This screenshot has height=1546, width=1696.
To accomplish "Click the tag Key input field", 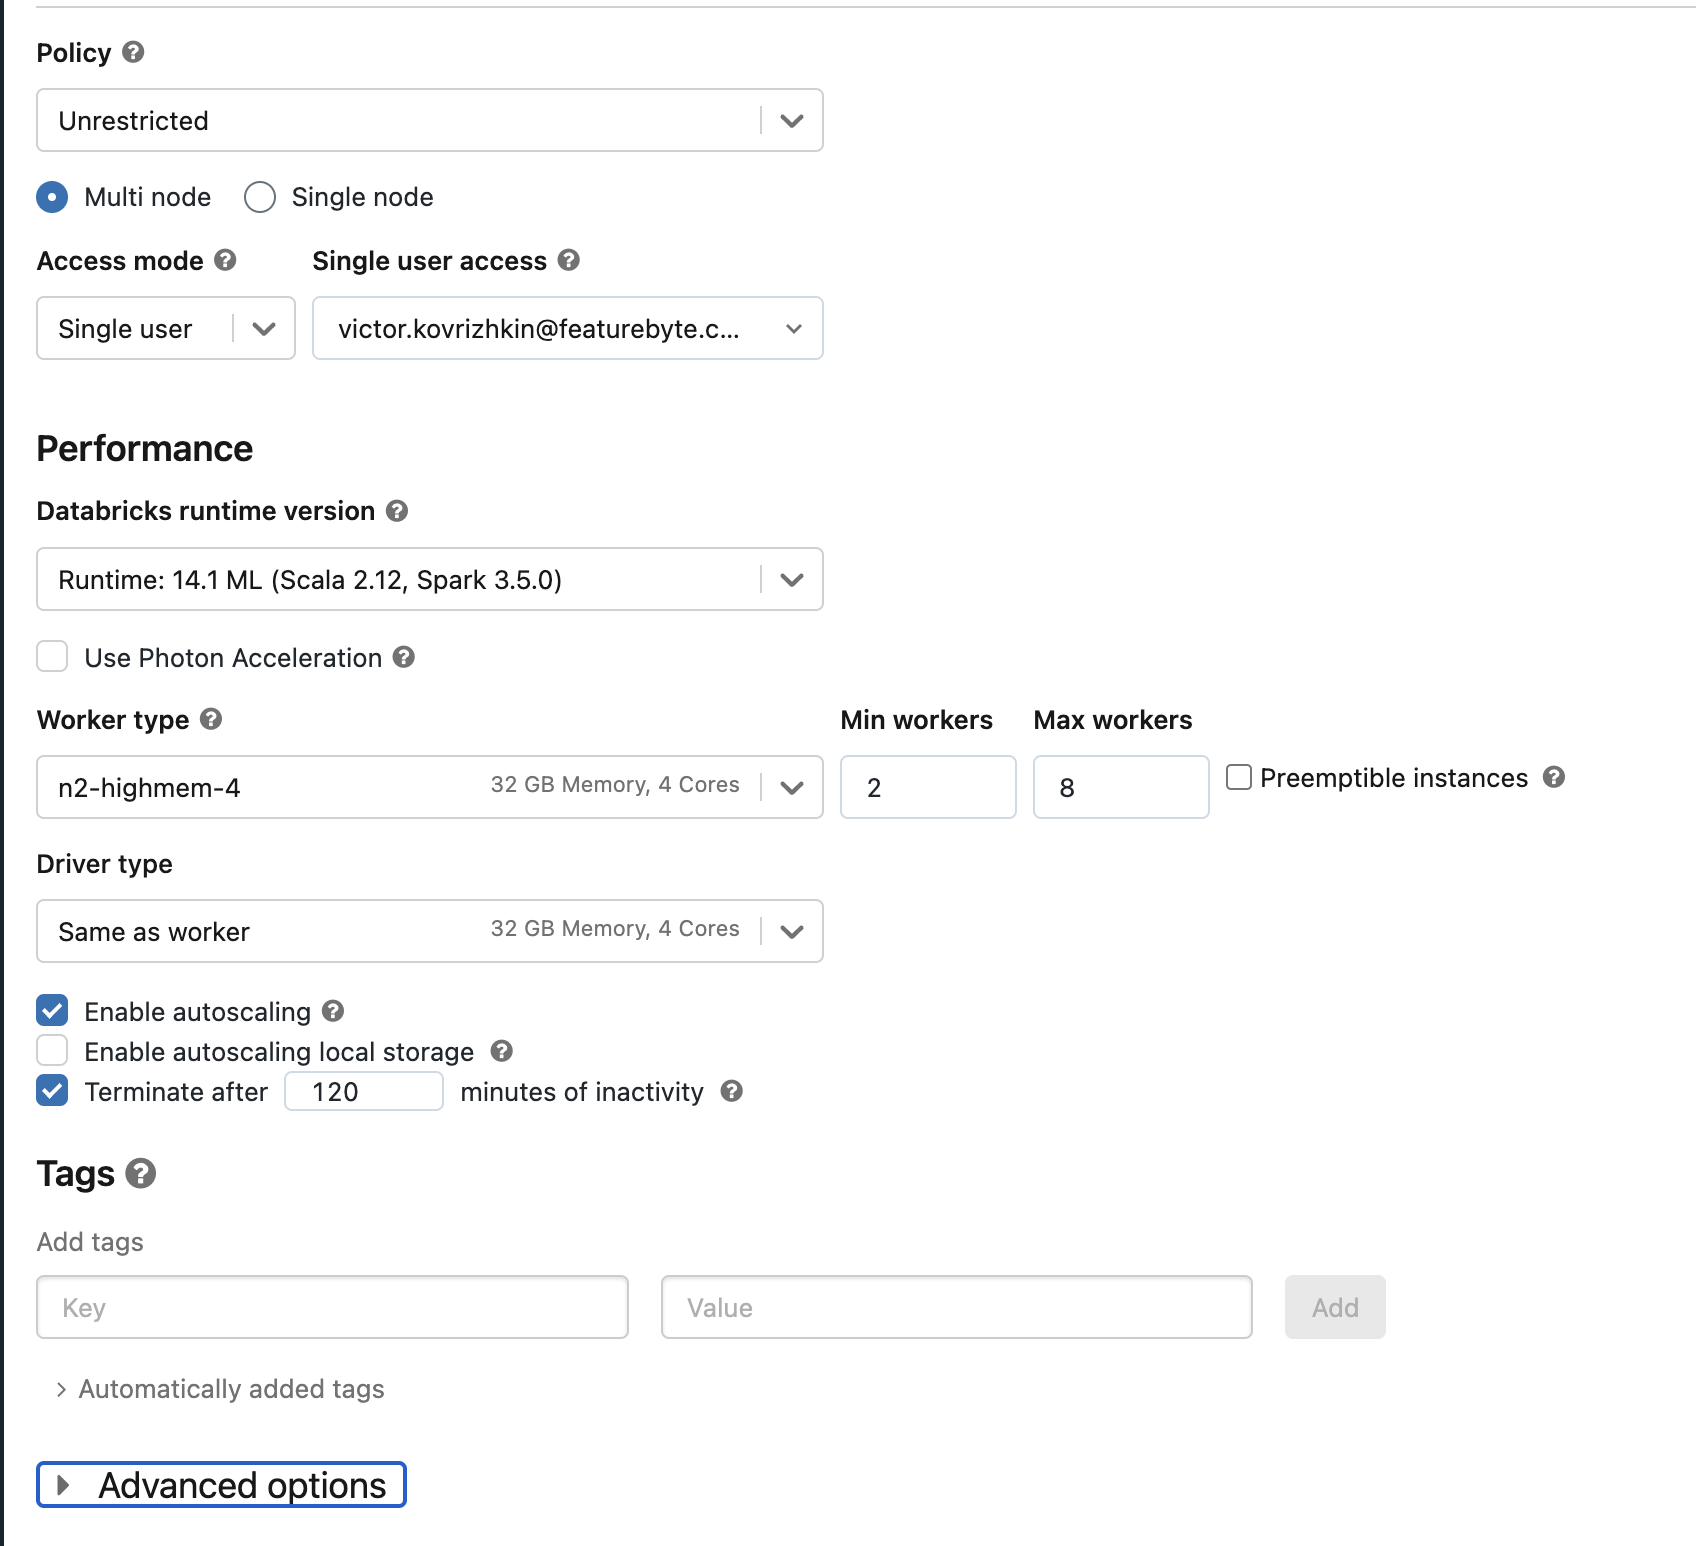I will coord(331,1307).
